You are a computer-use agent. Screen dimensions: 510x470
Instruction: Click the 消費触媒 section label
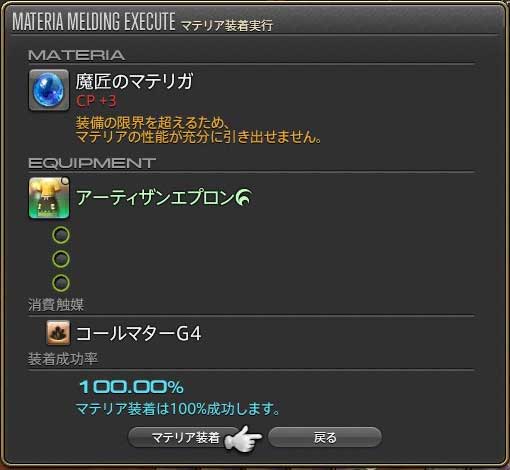[x=56, y=305]
